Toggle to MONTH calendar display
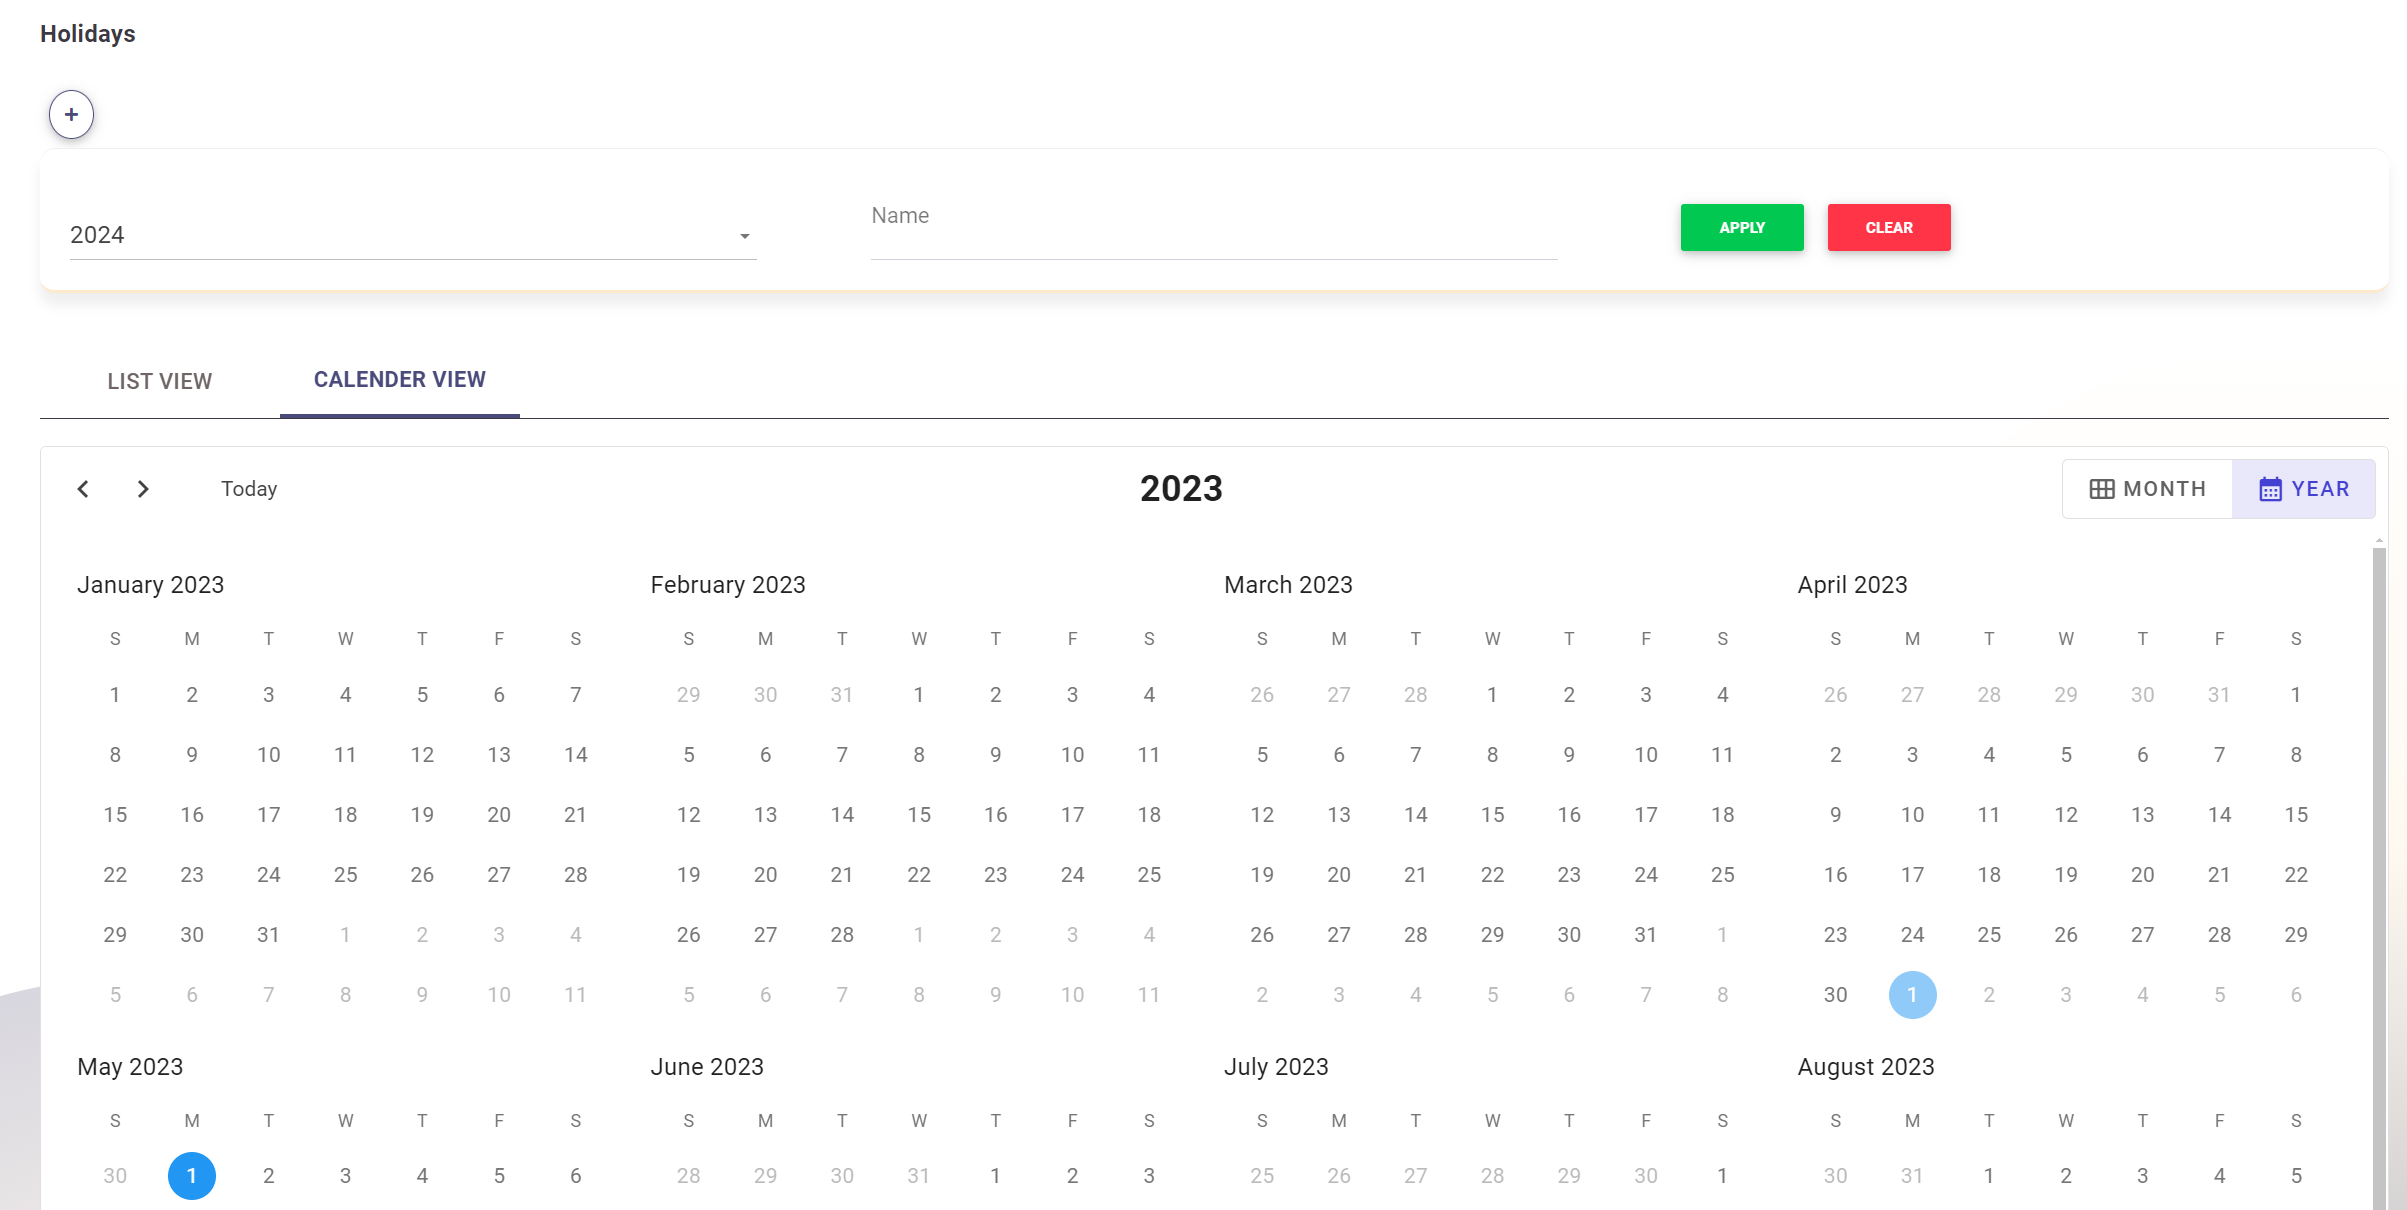 click(2148, 489)
